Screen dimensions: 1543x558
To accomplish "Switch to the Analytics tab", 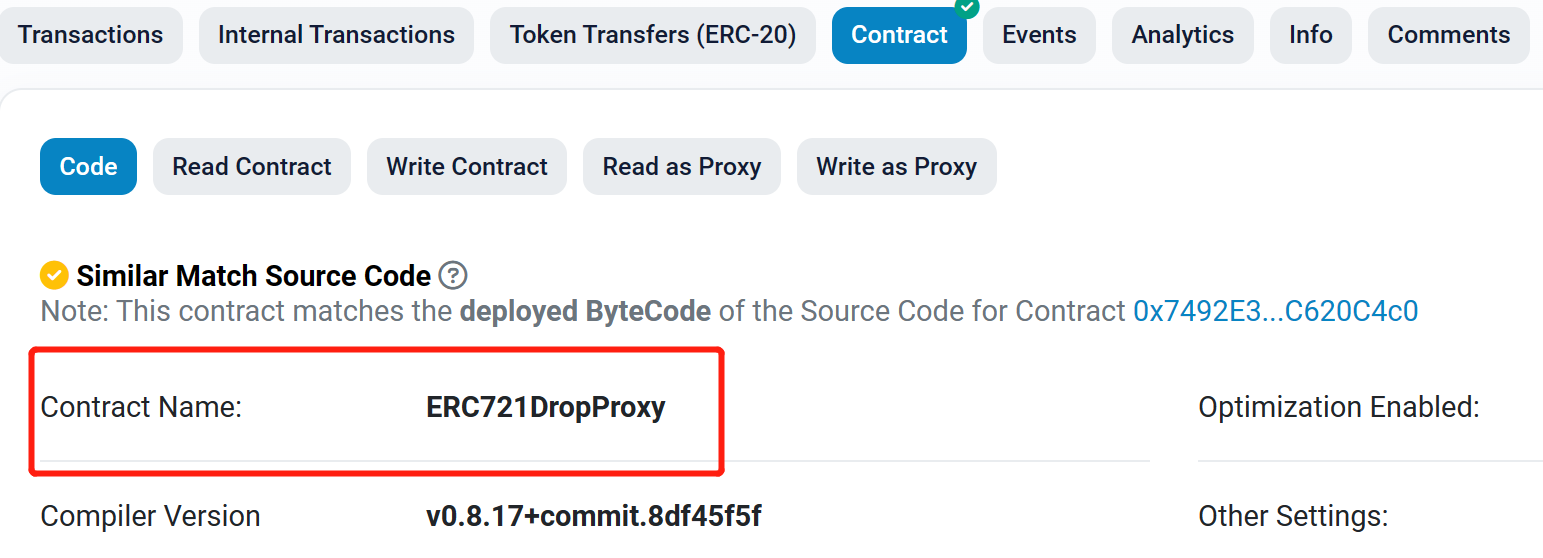I will [x=1182, y=35].
